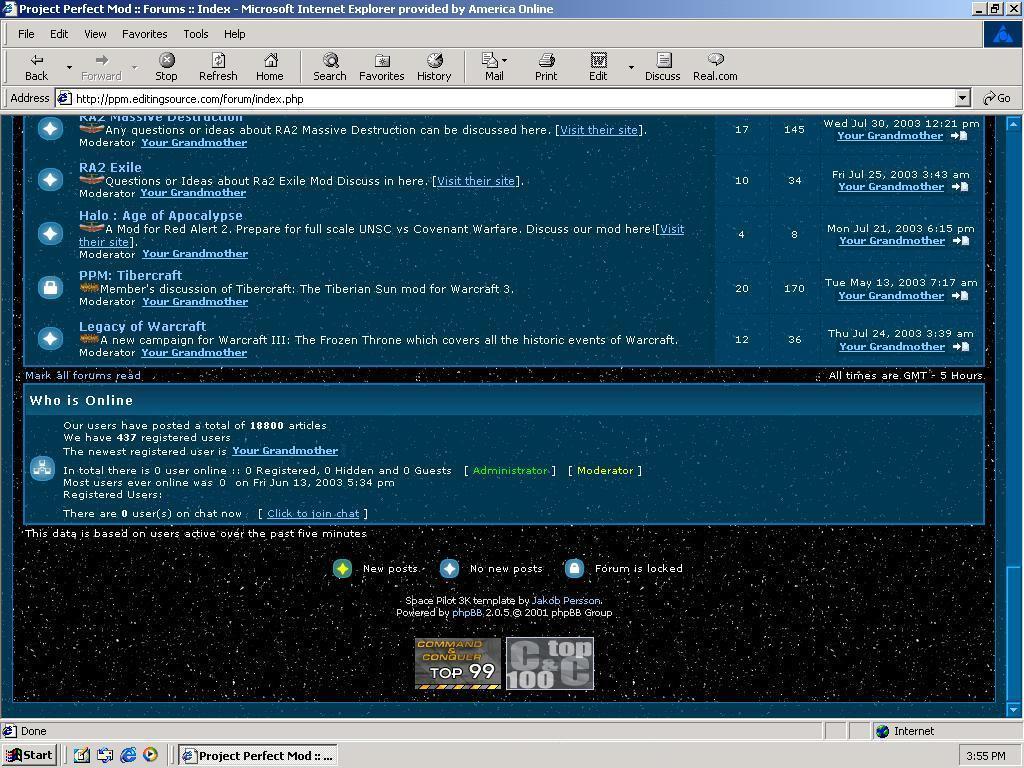
Task: Click the forum status icon beside RA2 Exile
Action: click(x=50, y=180)
